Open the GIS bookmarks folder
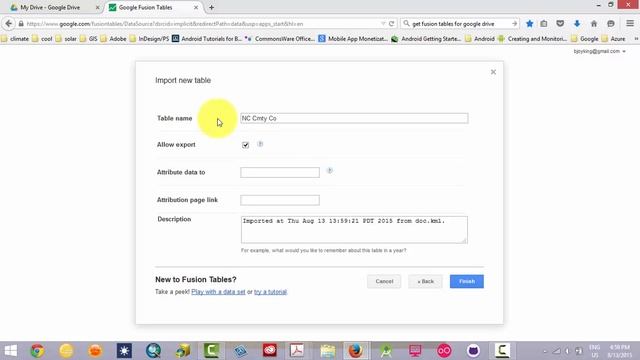This screenshot has height=360, width=640. (88, 39)
